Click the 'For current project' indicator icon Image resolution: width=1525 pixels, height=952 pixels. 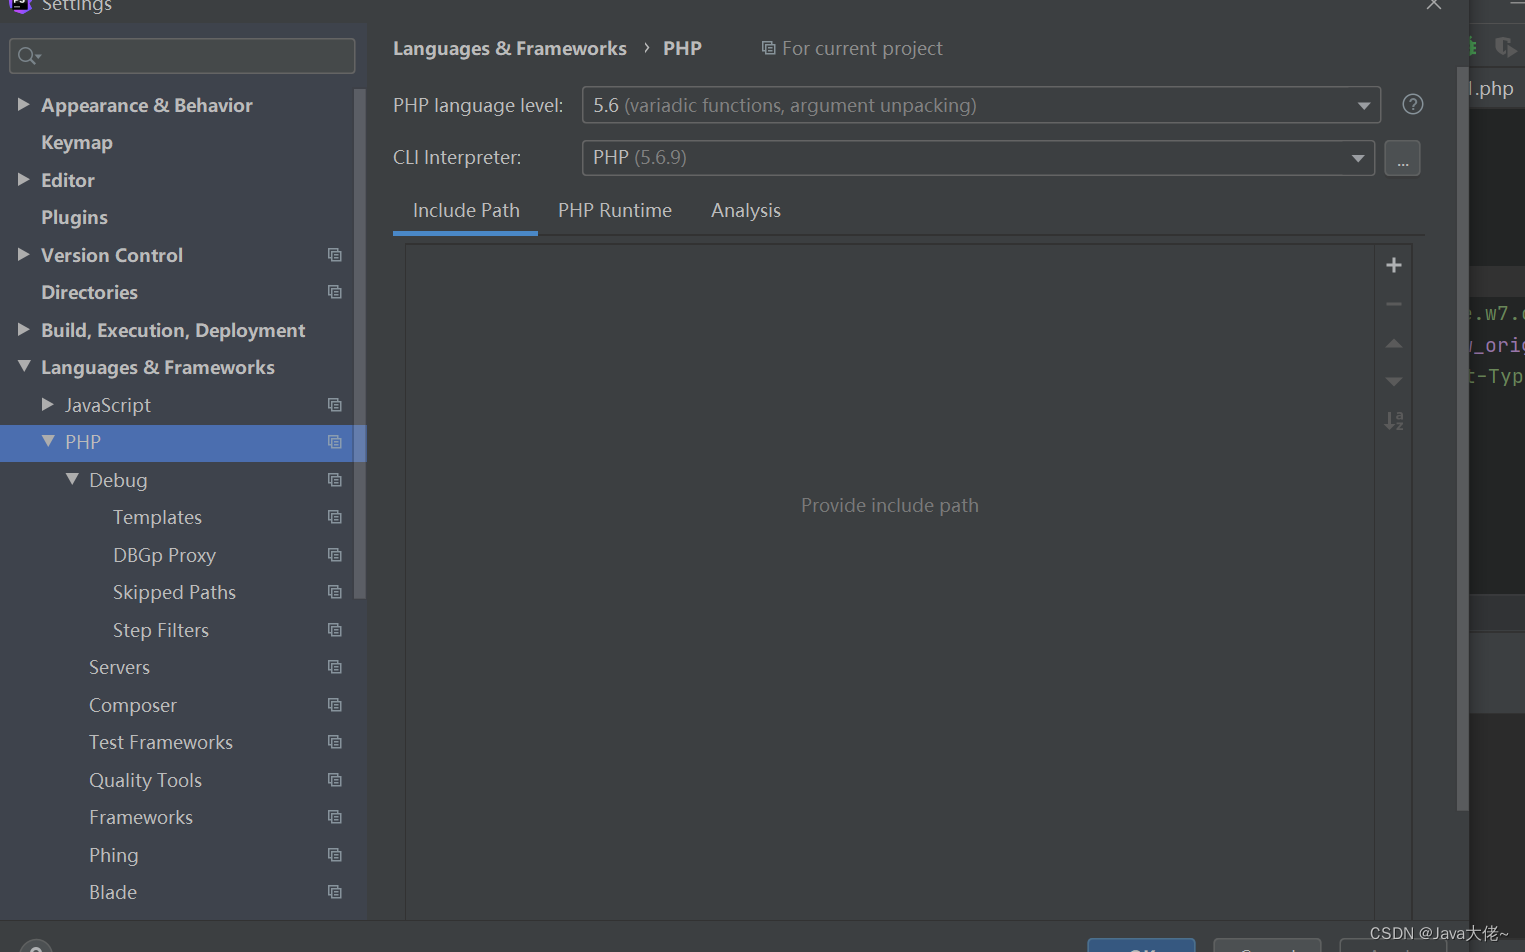coord(767,48)
